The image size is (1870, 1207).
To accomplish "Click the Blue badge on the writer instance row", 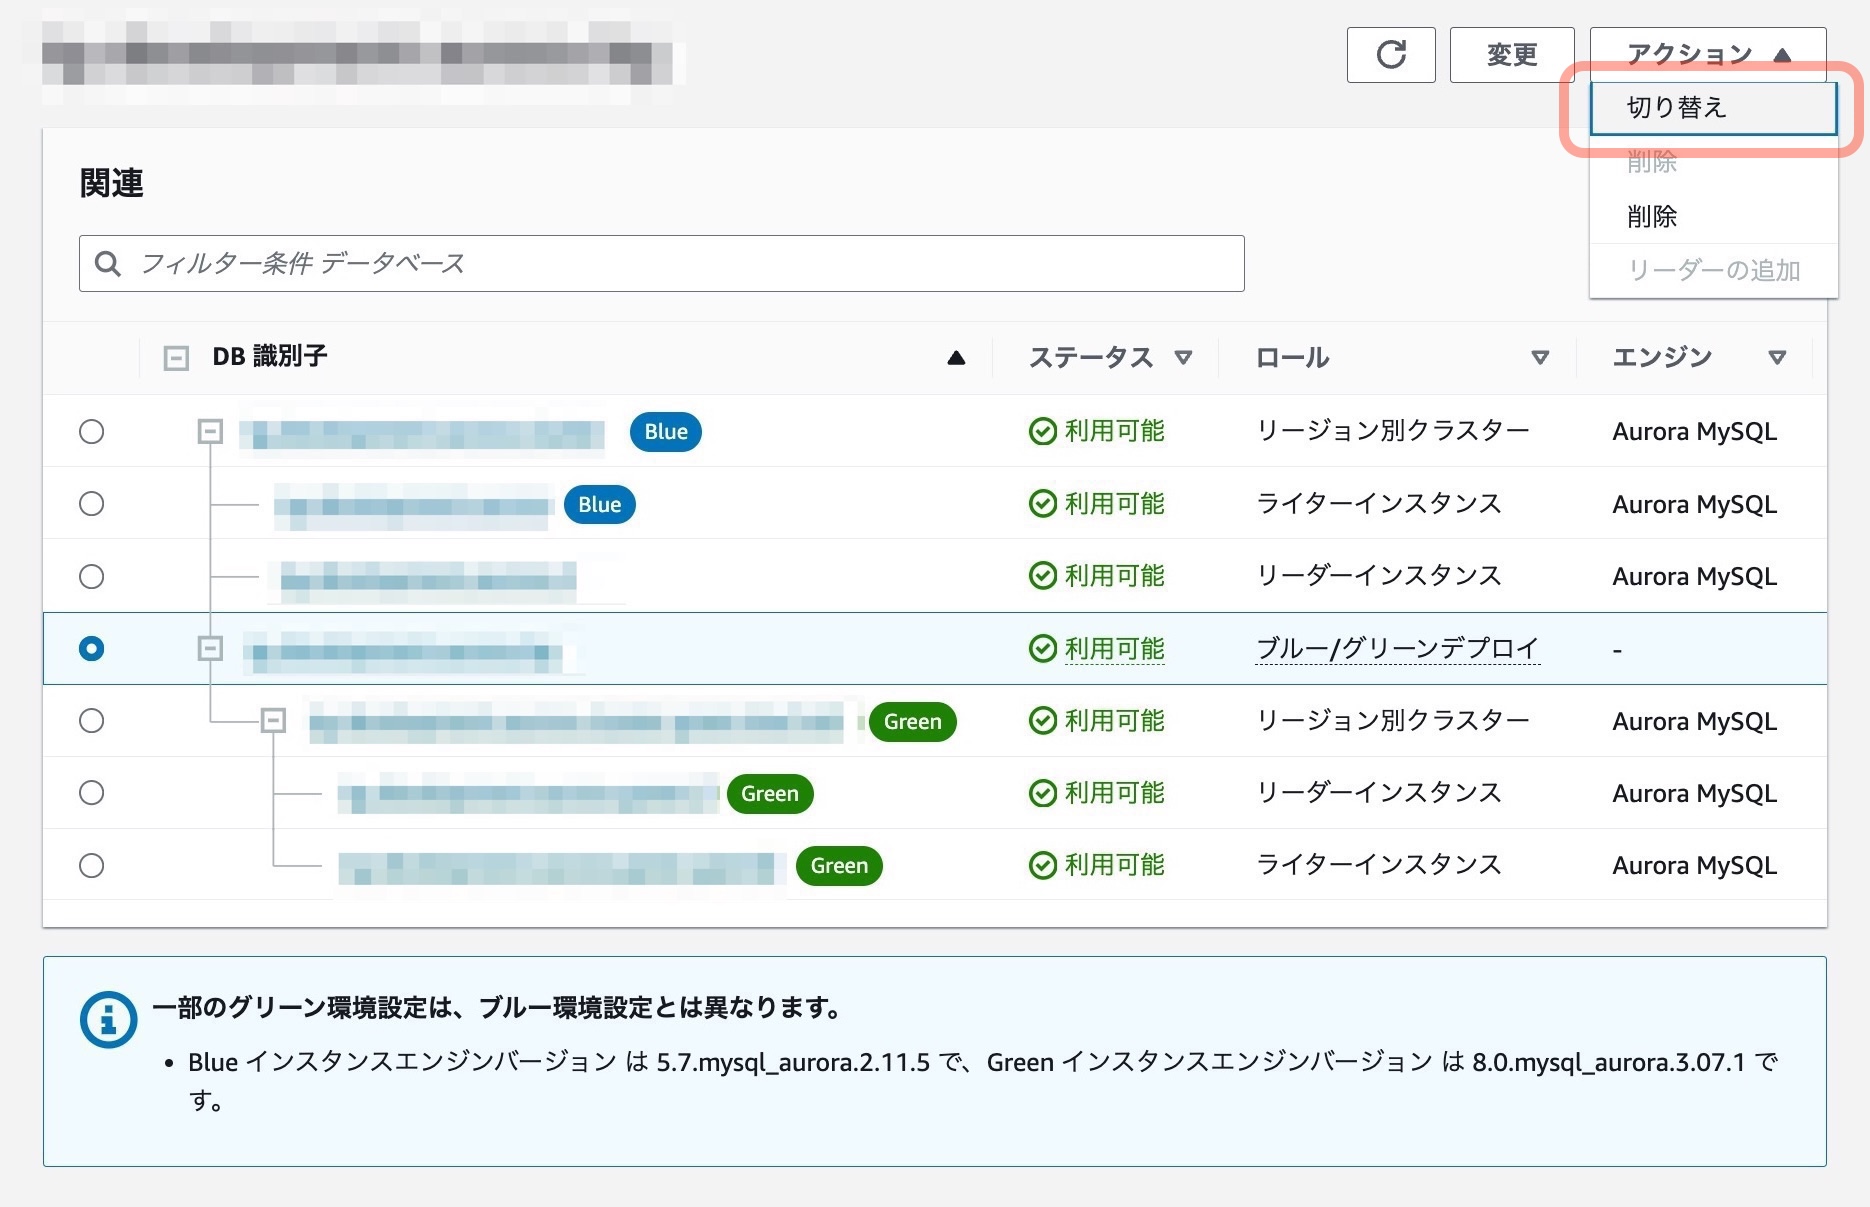I will [x=598, y=504].
